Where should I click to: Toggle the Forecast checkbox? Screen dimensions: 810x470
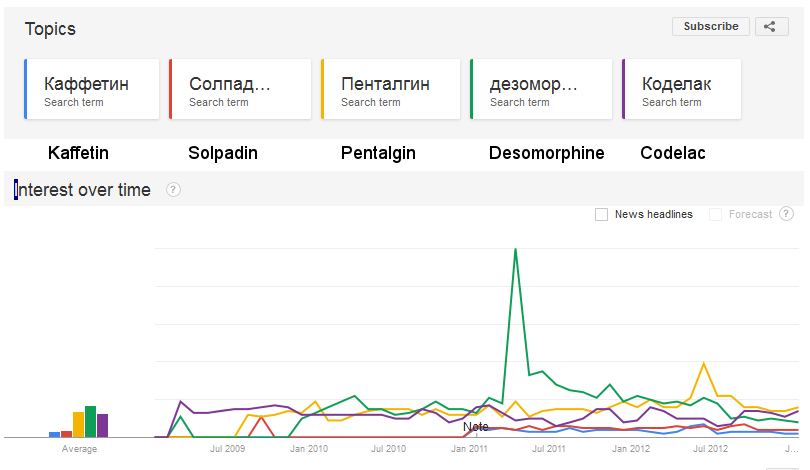coord(715,214)
